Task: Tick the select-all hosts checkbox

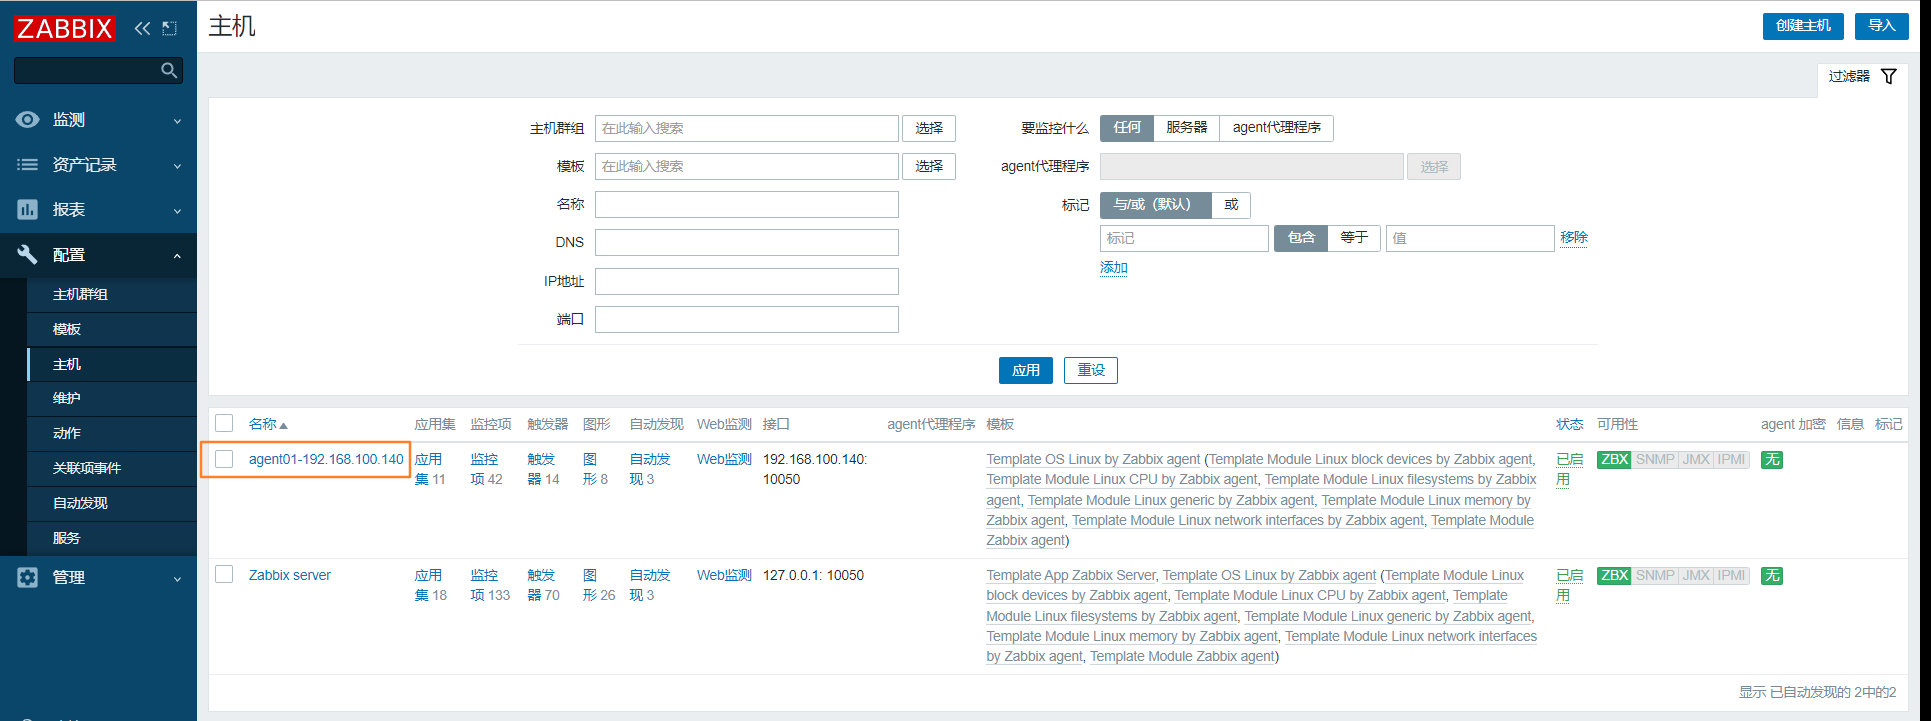Action: pos(224,423)
